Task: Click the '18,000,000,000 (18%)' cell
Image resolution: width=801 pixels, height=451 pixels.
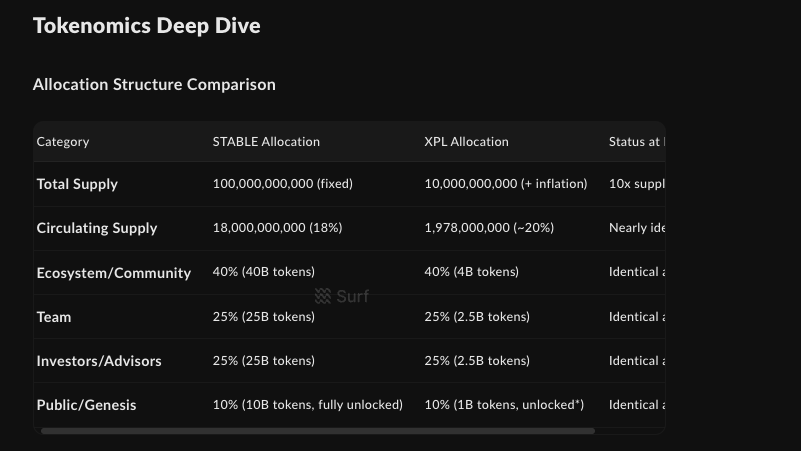Action: point(277,228)
